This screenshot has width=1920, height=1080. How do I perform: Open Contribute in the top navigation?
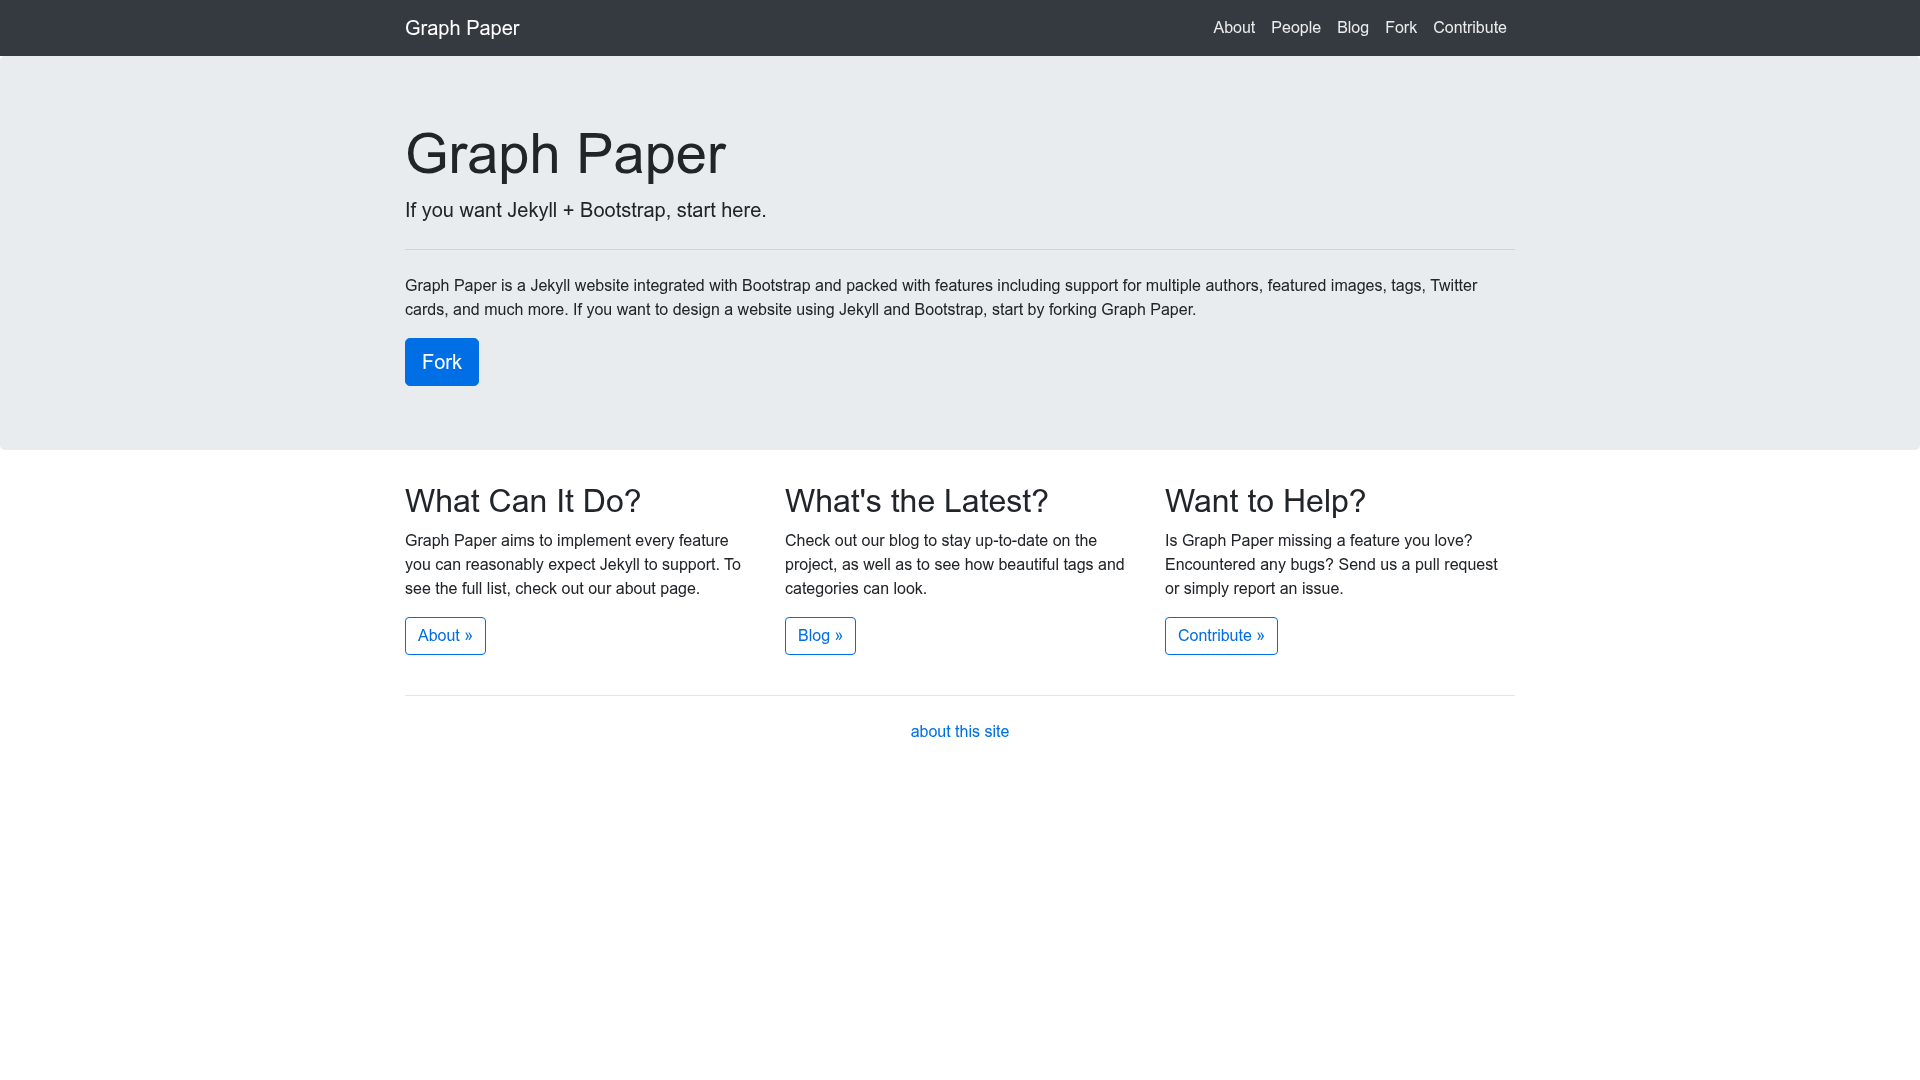tap(1470, 28)
